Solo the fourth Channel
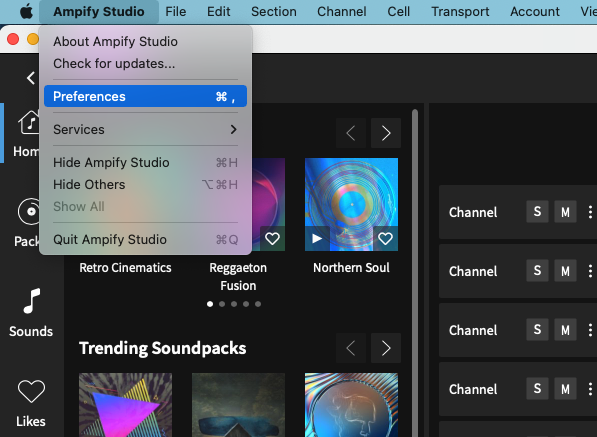597x437 pixels. click(537, 389)
